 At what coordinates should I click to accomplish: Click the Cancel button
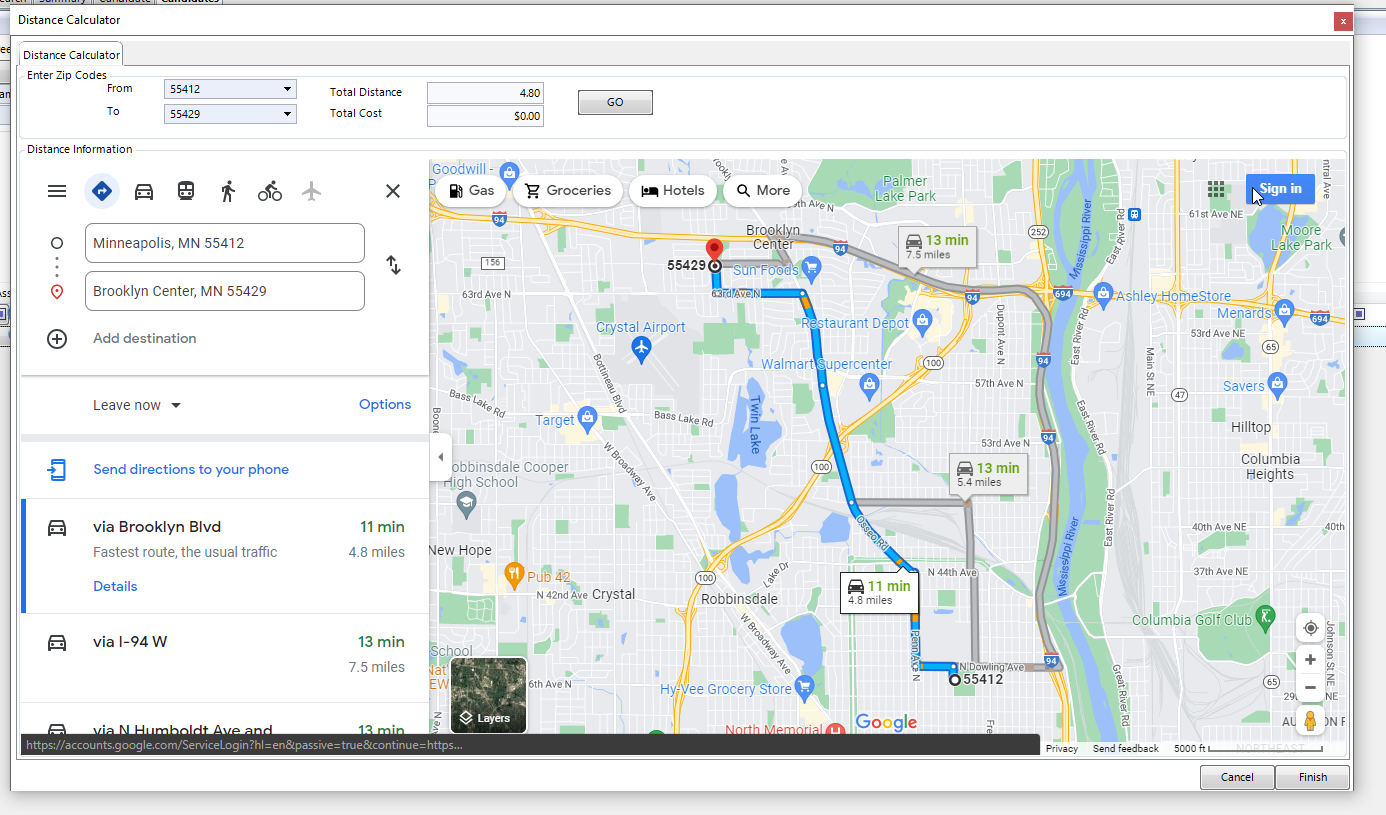tap(1237, 777)
